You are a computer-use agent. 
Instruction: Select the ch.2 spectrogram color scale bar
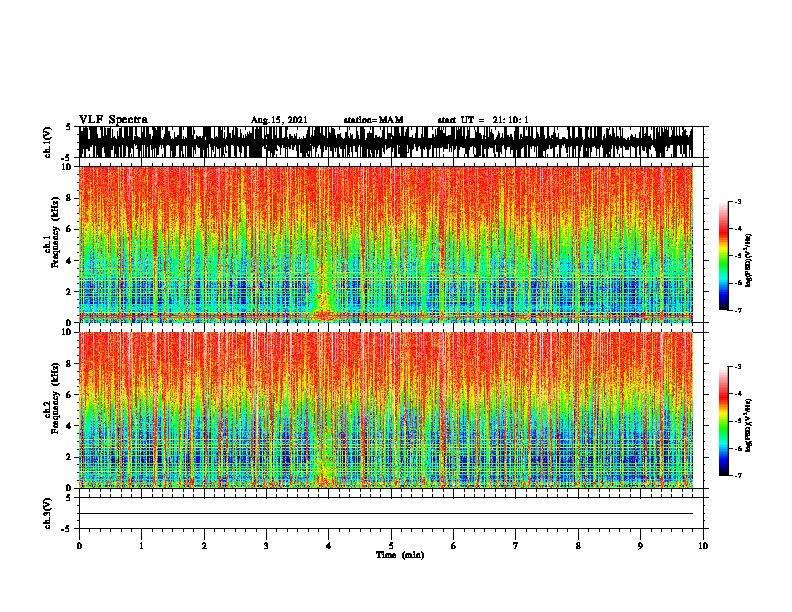(723, 421)
